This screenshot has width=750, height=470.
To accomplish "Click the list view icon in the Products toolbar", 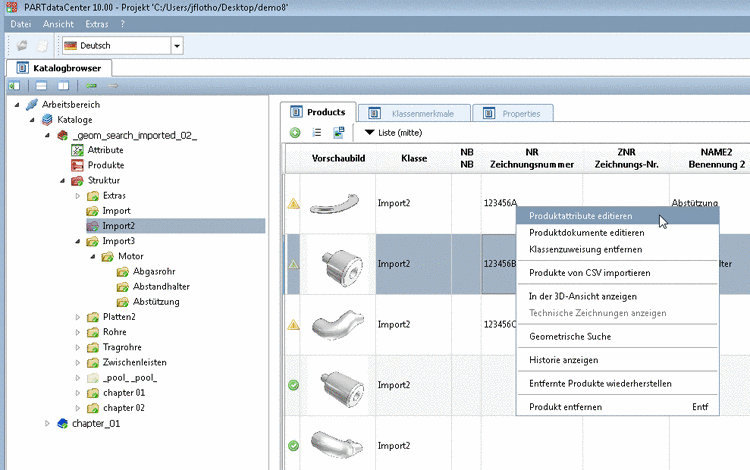I will click(317, 132).
